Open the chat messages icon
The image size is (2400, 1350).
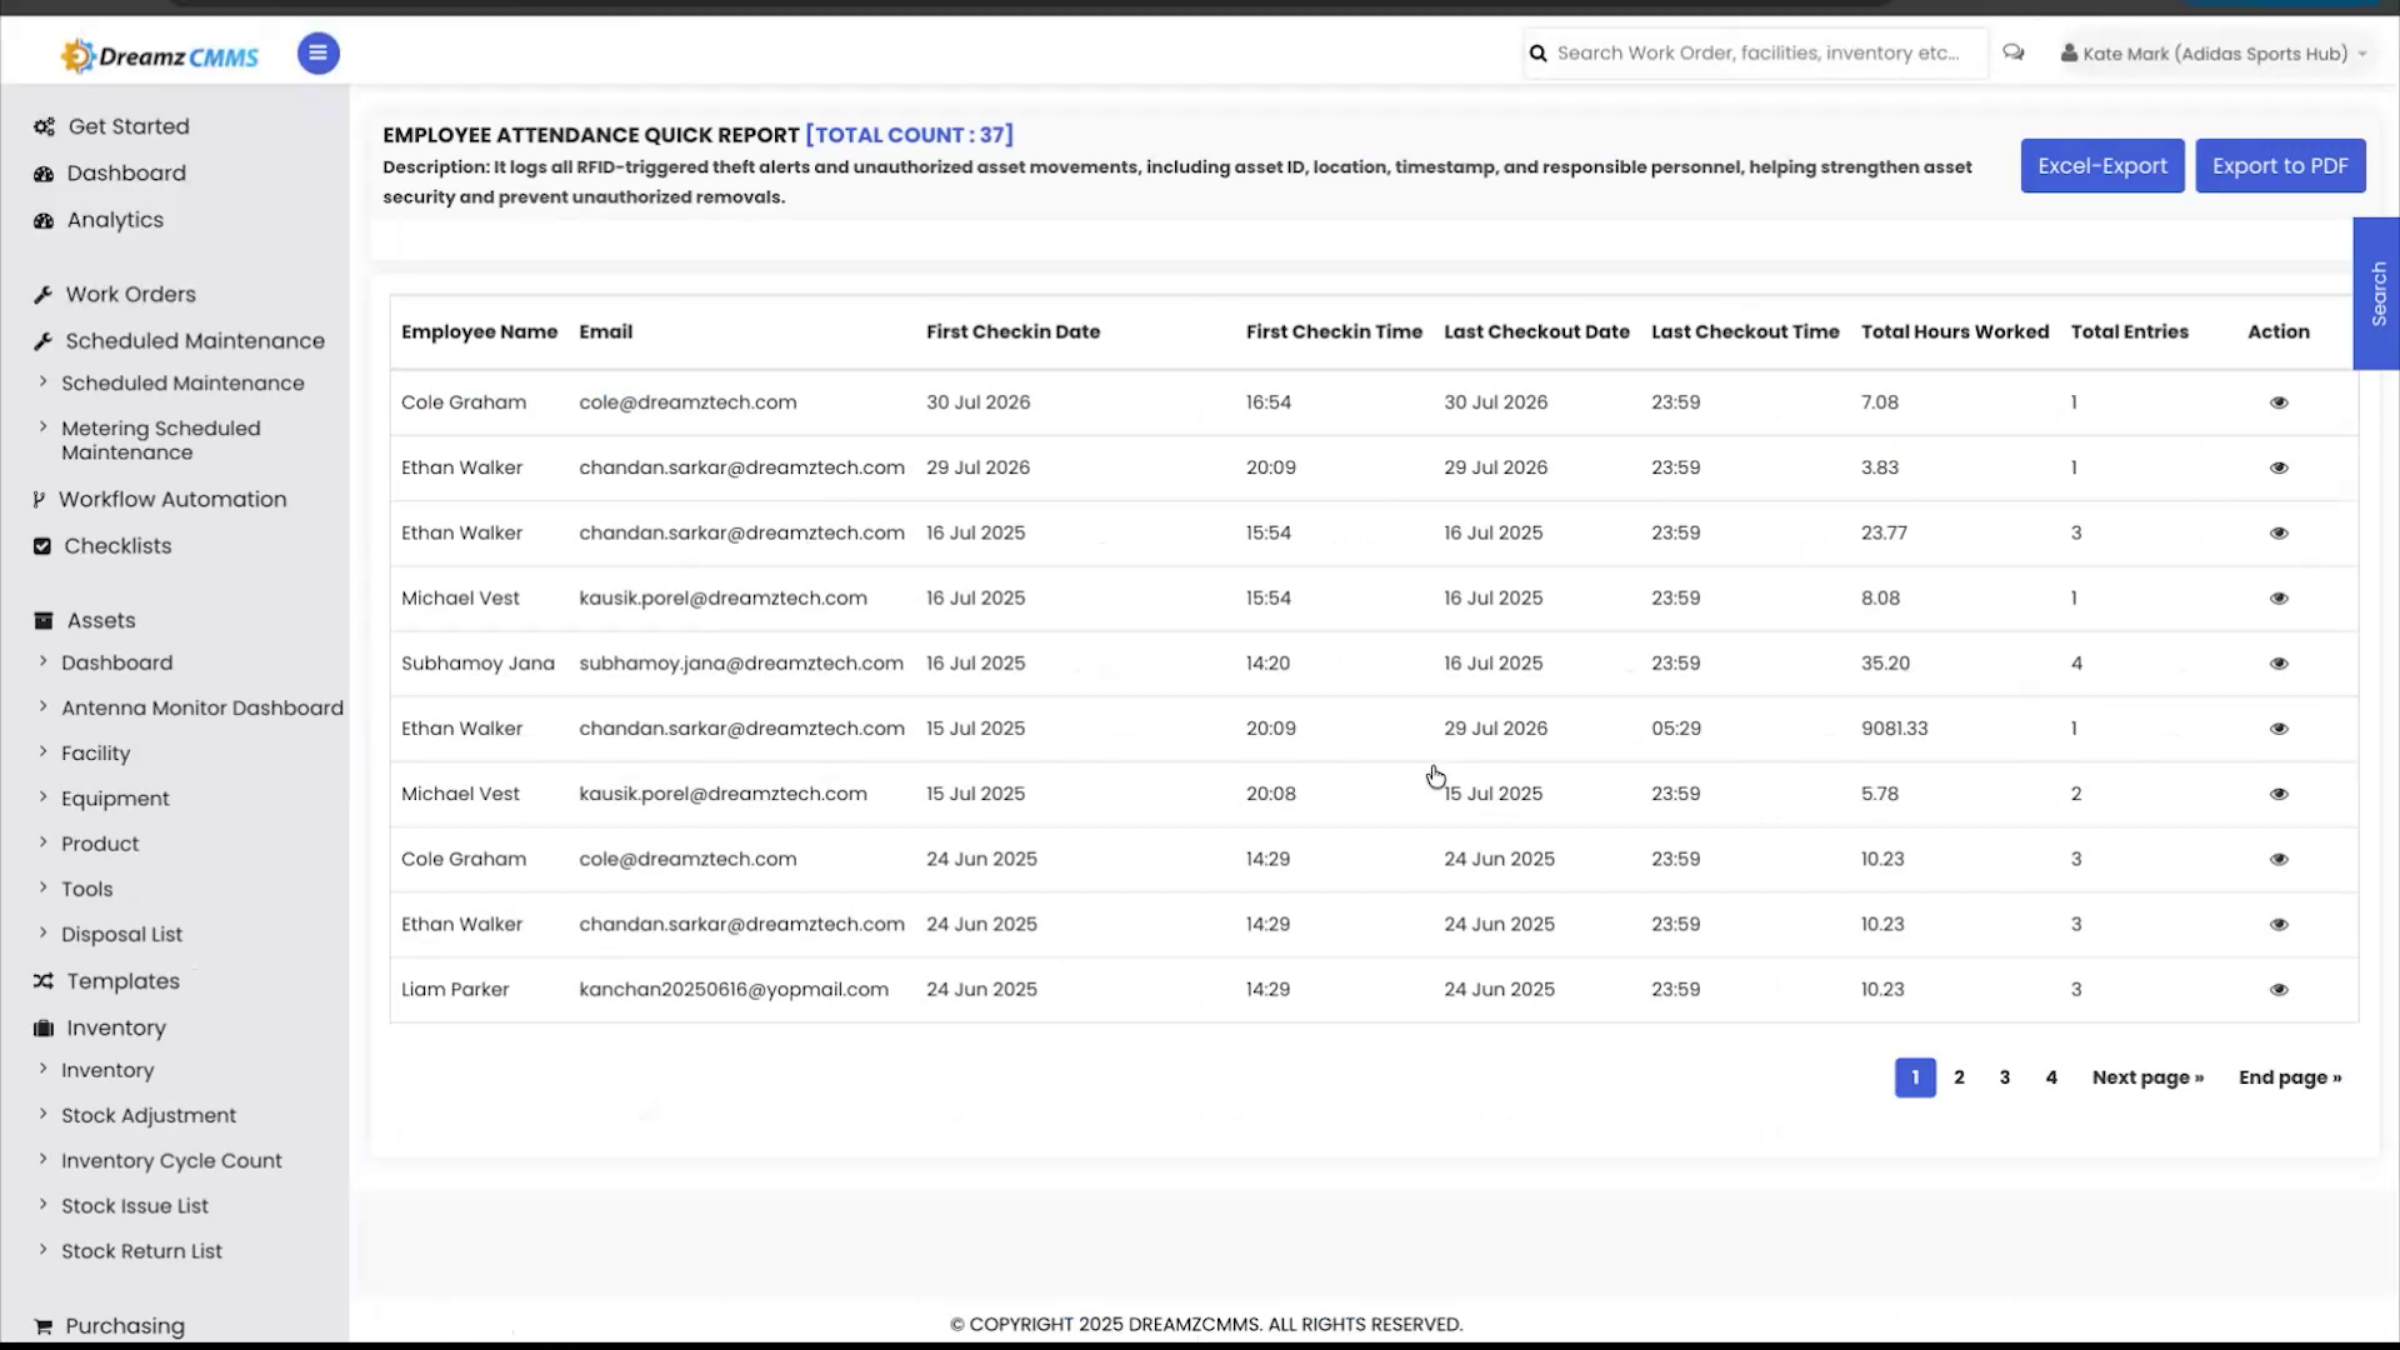tap(2013, 52)
